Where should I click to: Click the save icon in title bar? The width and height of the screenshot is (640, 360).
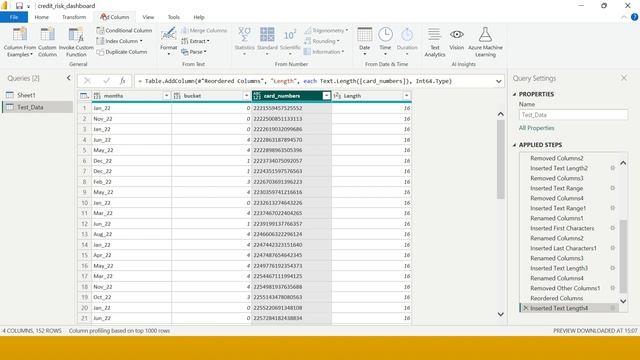[x=19, y=6]
